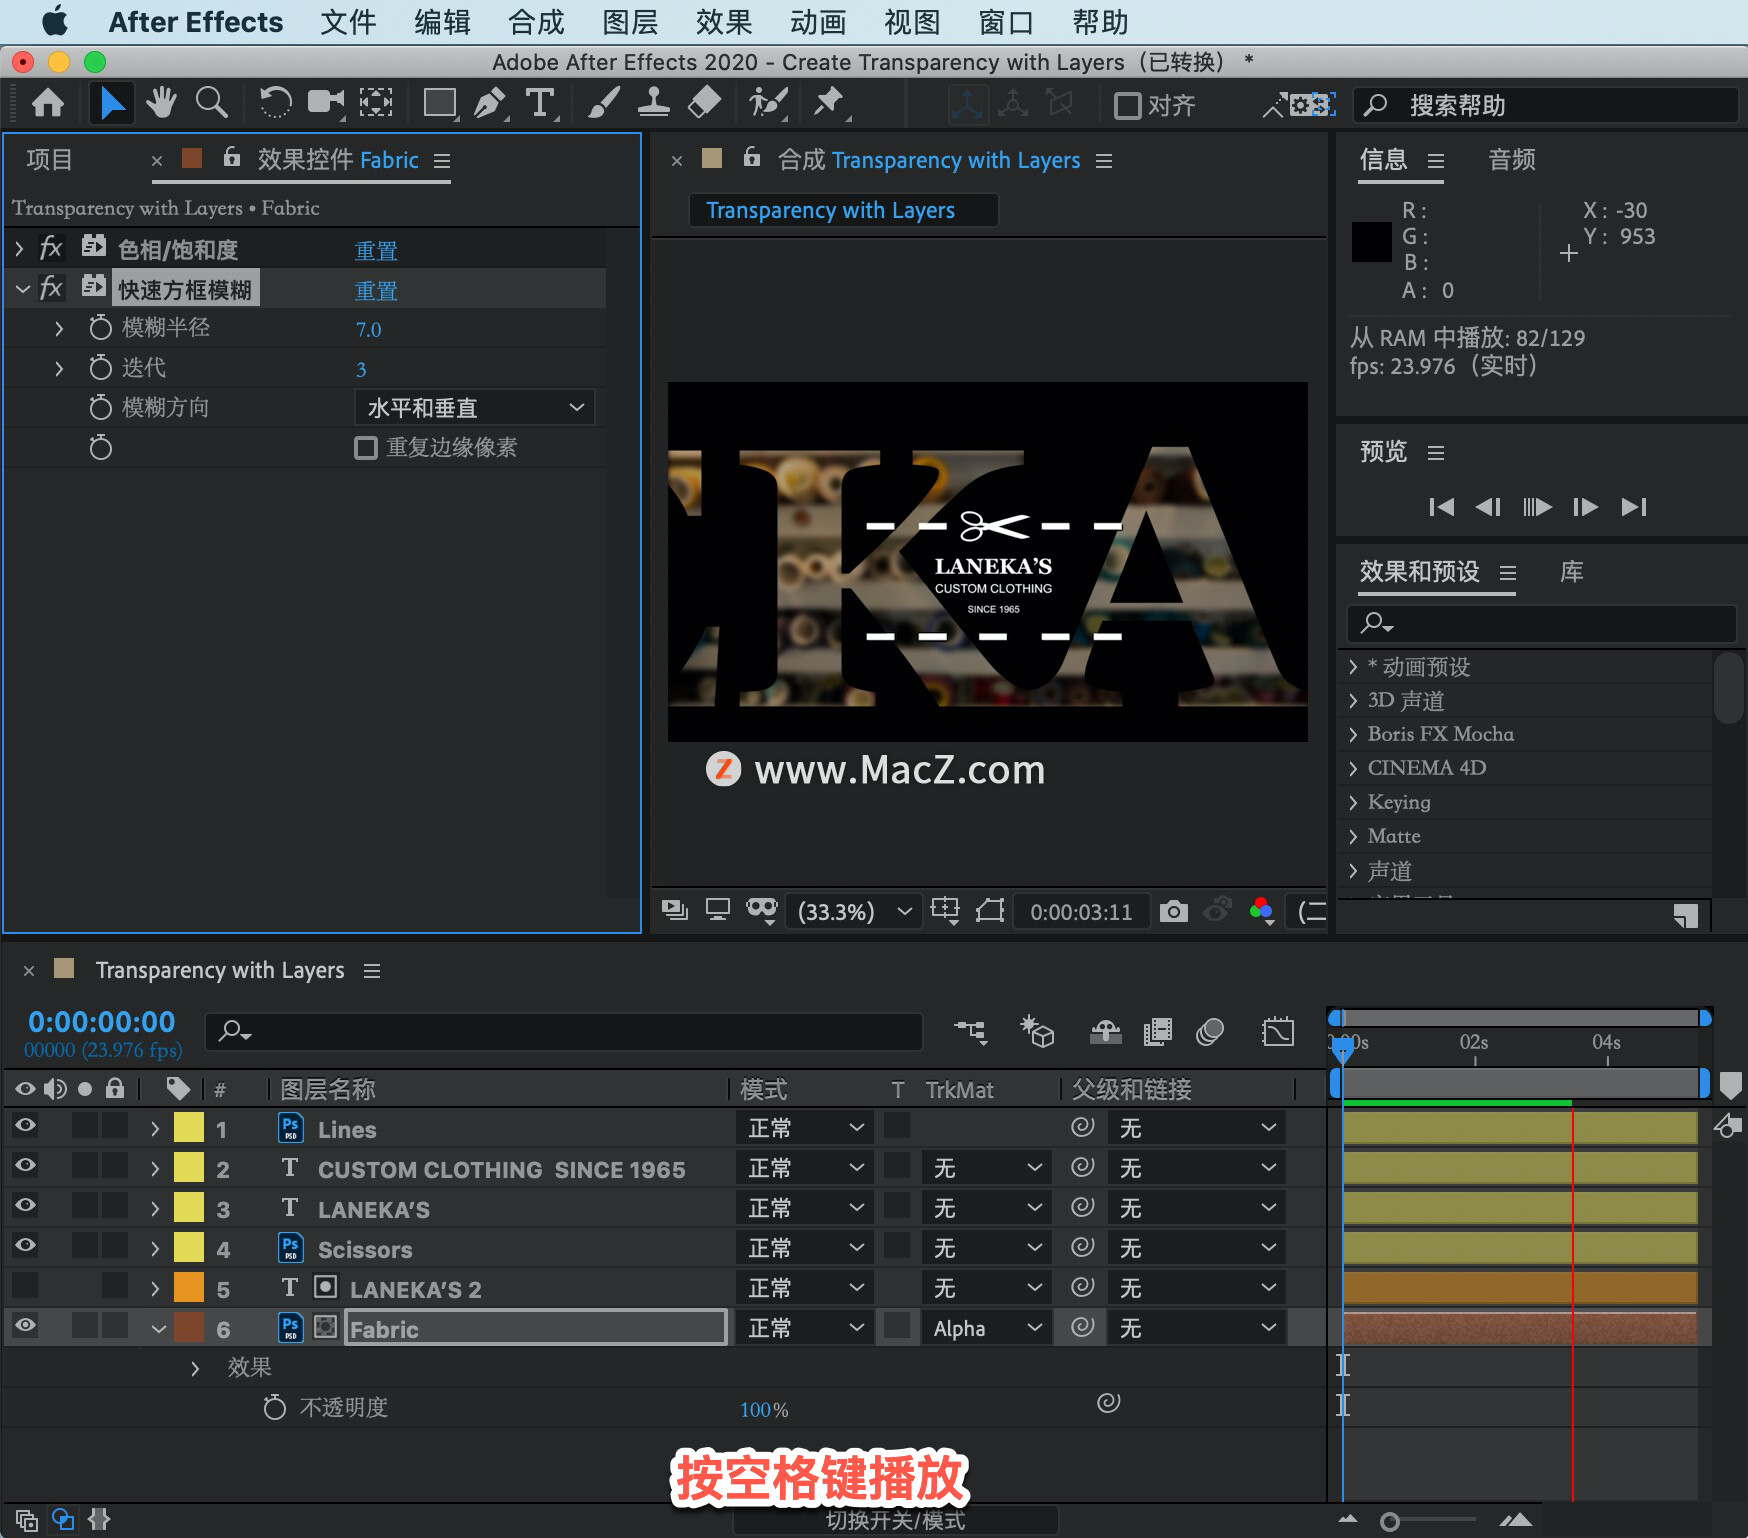The width and height of the screenshot is (1748, 1538).
Task: Switch to the 音频 panel tab
Action: pyautogui.click(x=1512, y=160)
